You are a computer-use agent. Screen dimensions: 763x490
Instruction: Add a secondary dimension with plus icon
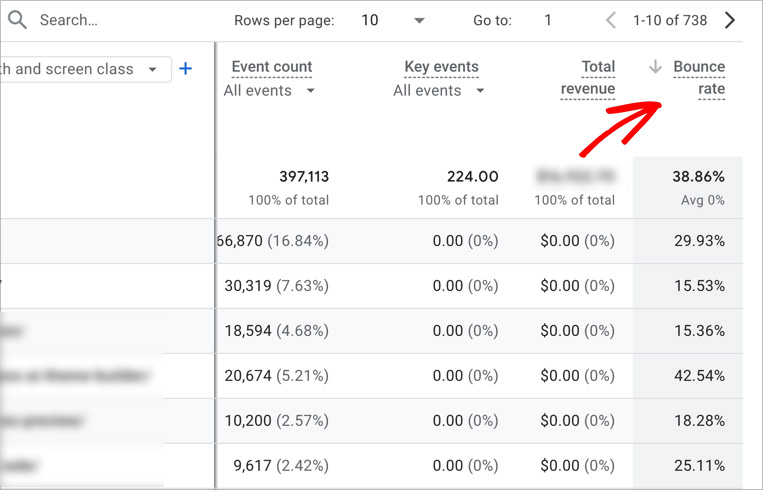coord(185,69)
